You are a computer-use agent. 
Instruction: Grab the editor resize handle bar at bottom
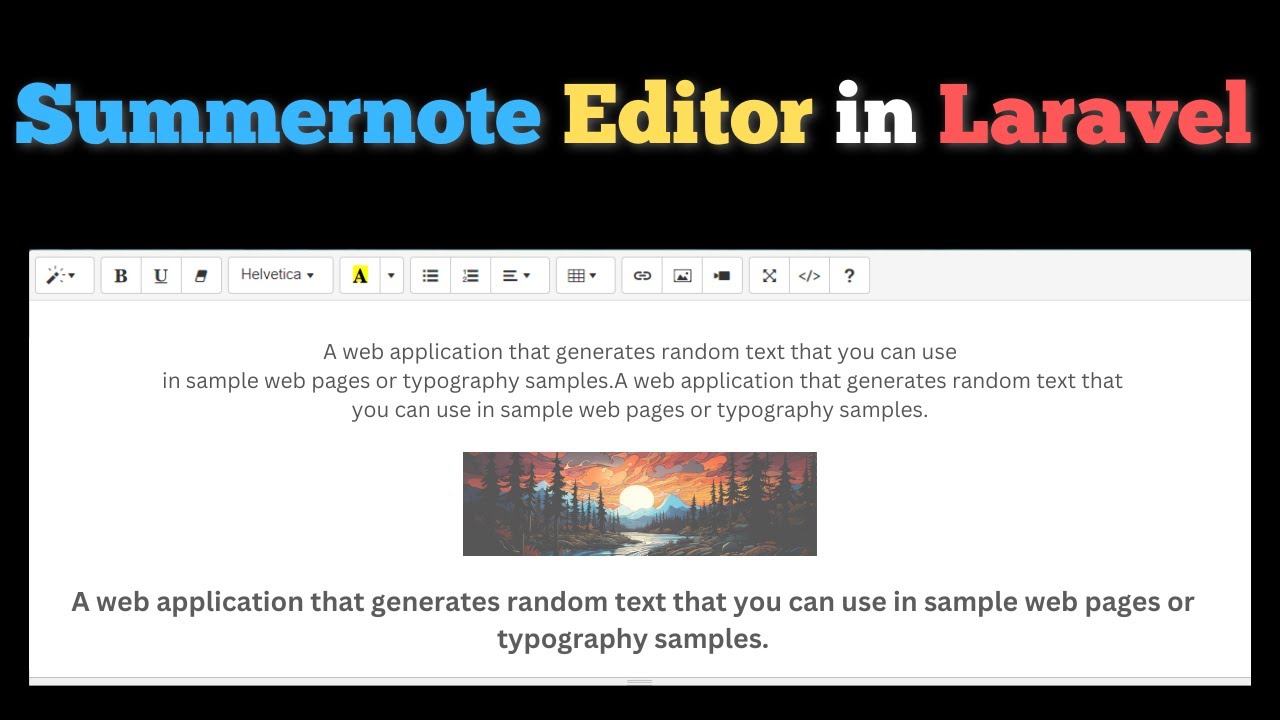point(640,681)
